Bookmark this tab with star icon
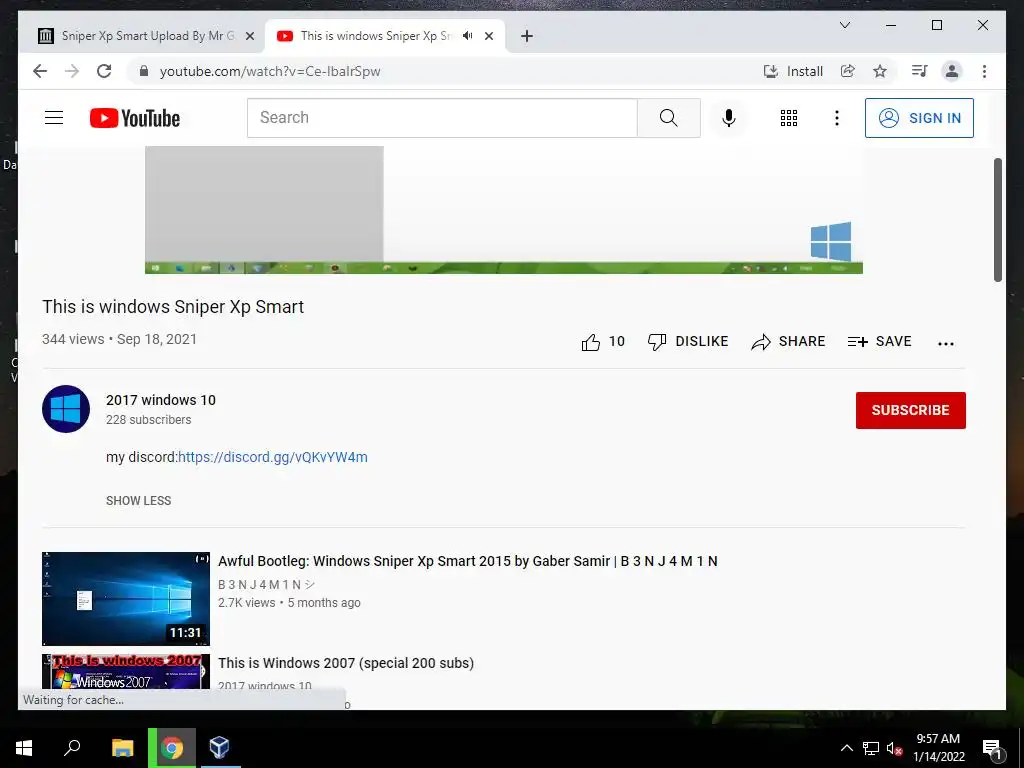This screenshot has height=768, width=1024. [880, 71]
